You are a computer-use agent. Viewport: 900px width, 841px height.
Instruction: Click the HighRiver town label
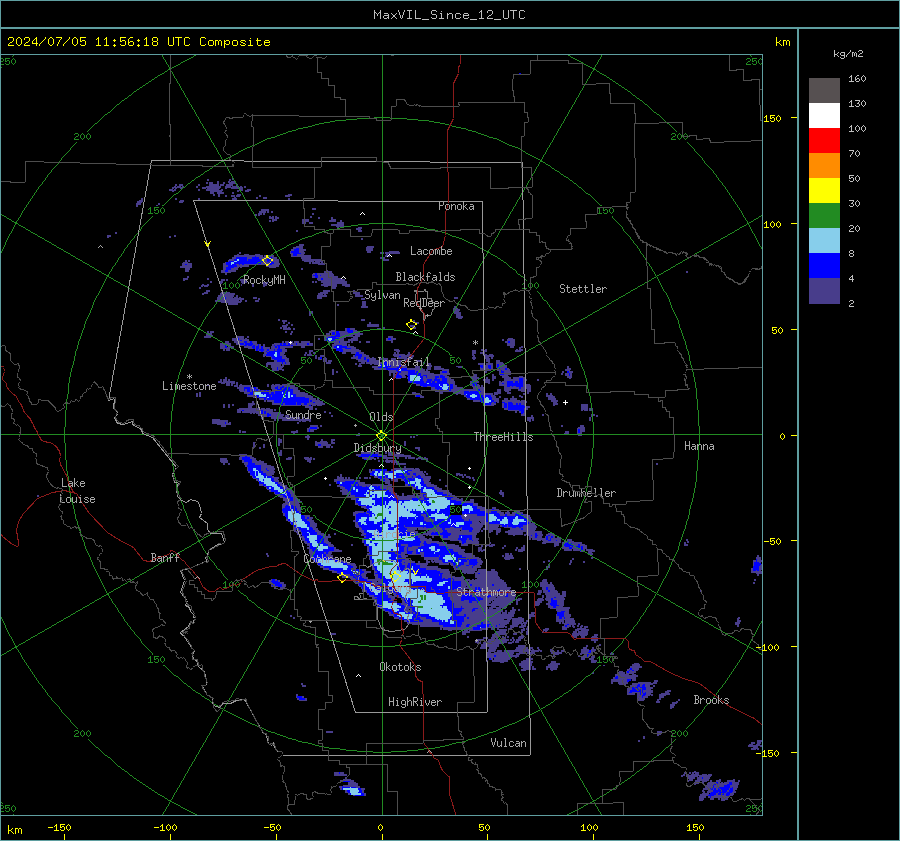pyautogui.click(x=415, y=702)
